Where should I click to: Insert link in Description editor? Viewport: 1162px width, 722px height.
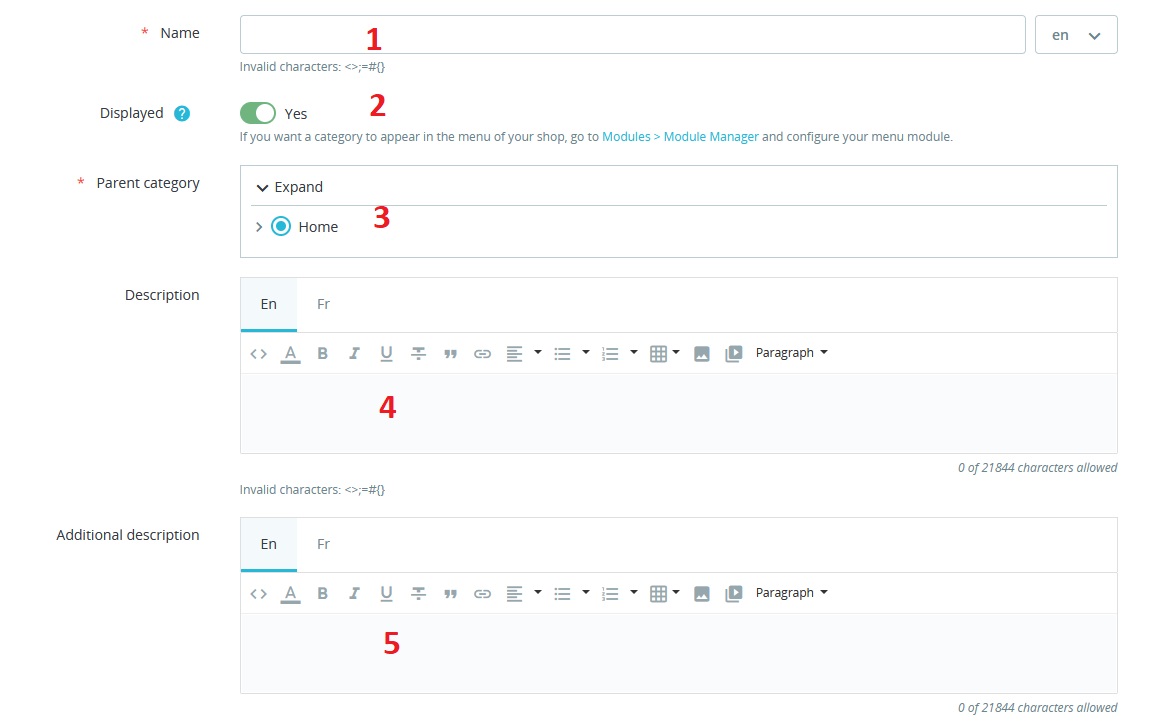[x=482, y=353]
